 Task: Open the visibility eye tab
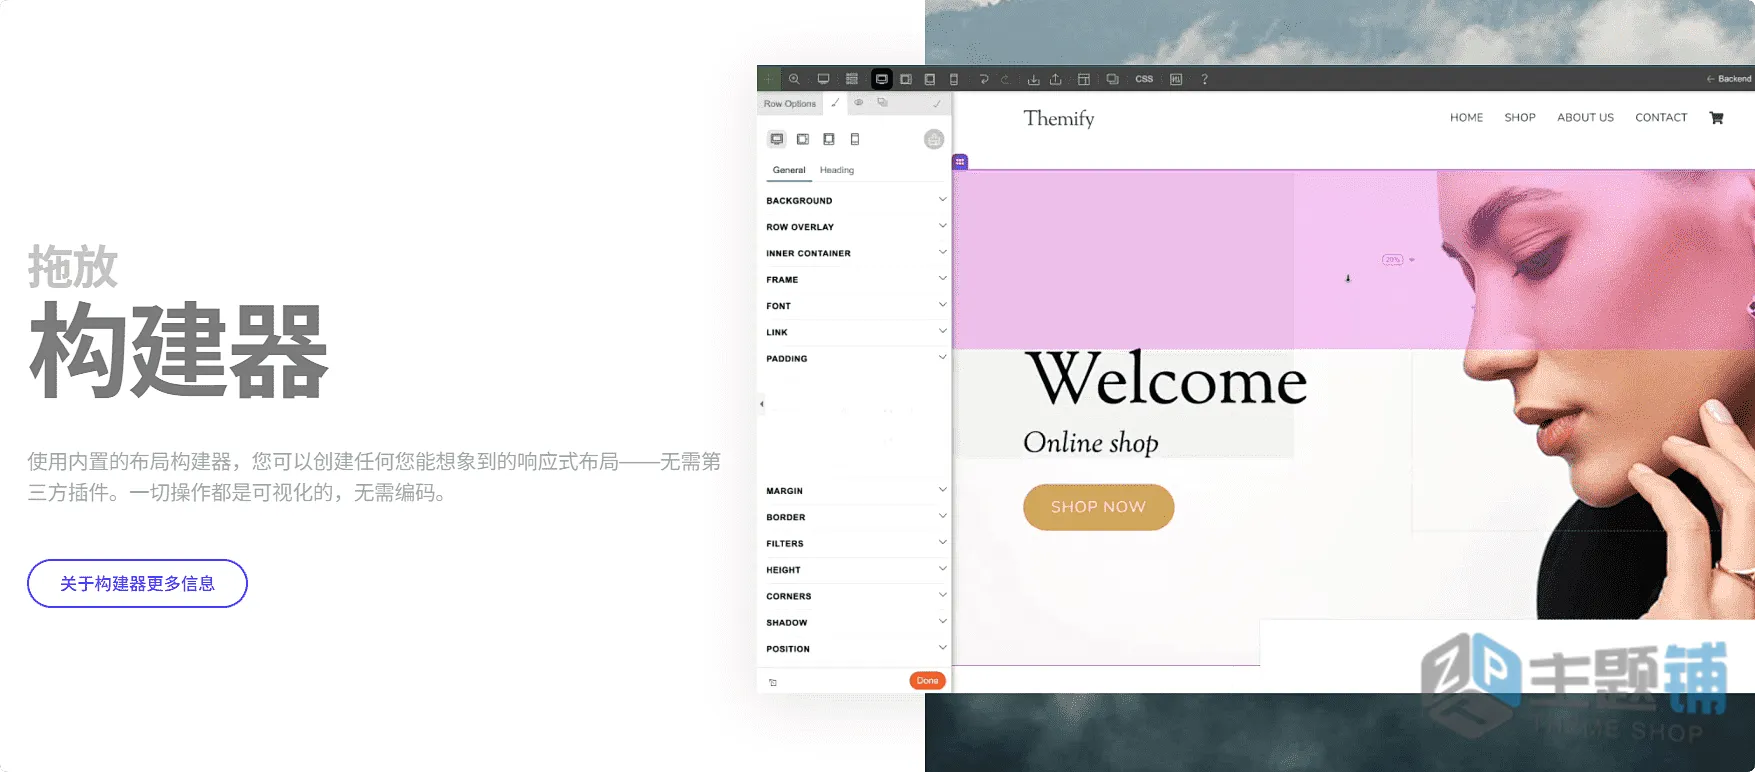859,103
